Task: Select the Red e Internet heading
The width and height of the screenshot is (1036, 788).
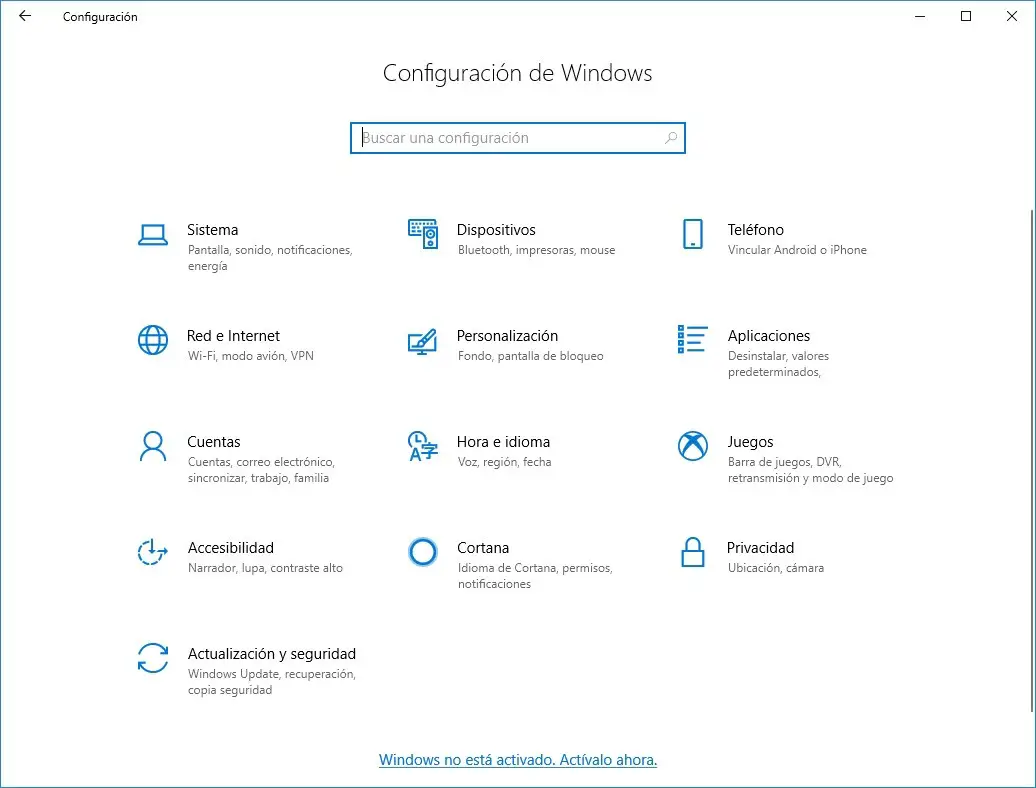Action: tap(233, 336)
